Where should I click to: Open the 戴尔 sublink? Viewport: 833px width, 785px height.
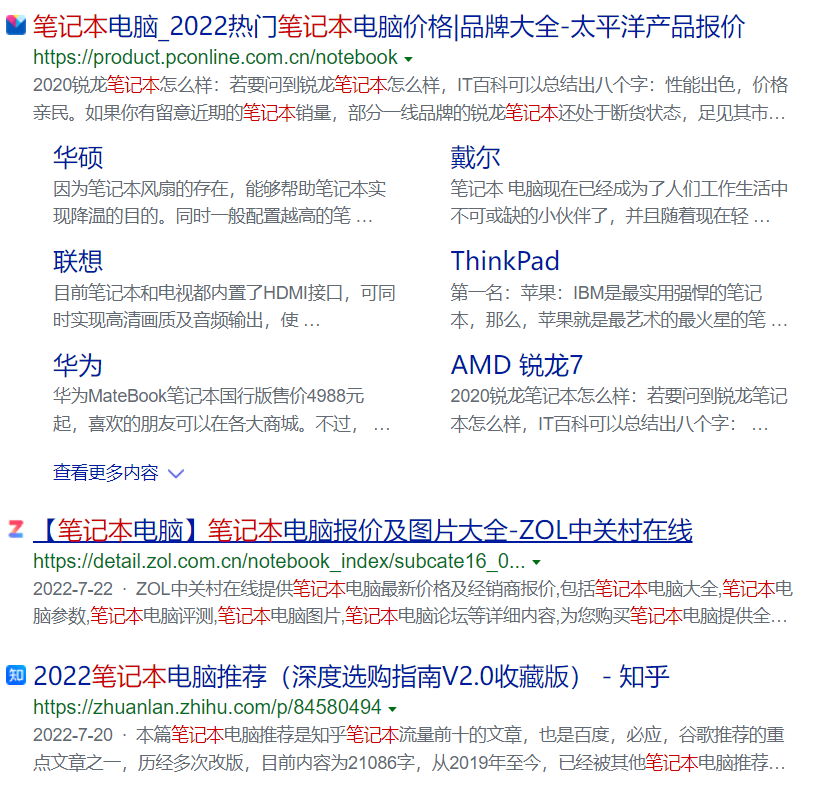point(475,157)
